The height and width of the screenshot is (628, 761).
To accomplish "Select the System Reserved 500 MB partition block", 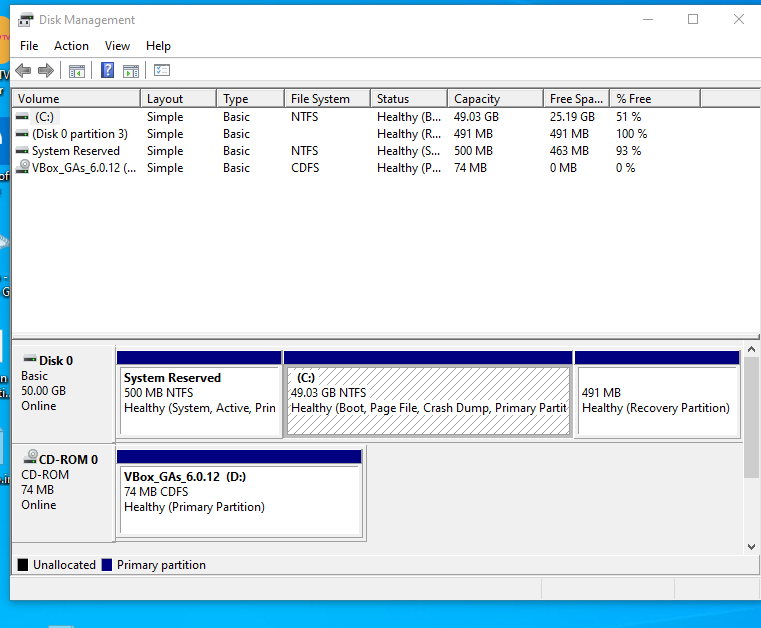I will tap(199, 401).
